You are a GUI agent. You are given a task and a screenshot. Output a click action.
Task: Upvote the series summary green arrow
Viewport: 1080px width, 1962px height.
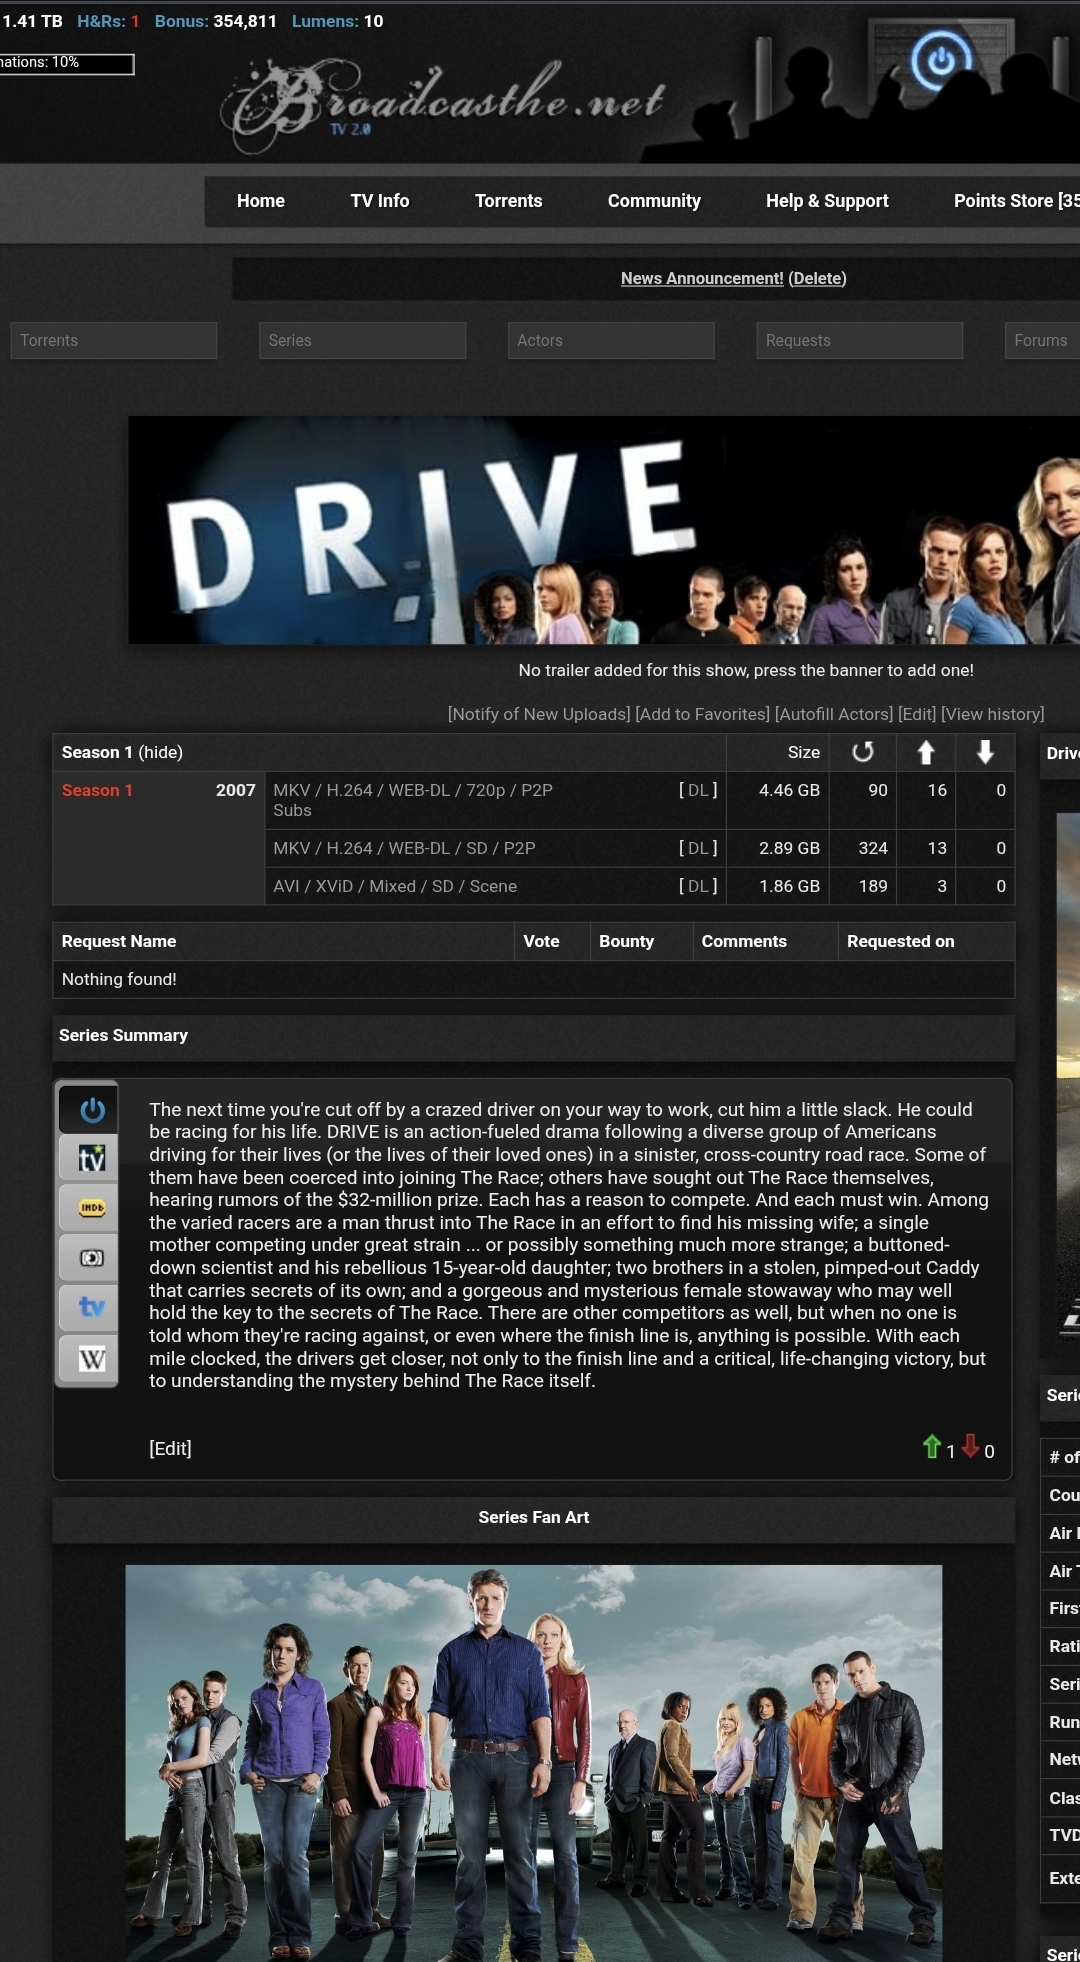(x=932, y=1447)
